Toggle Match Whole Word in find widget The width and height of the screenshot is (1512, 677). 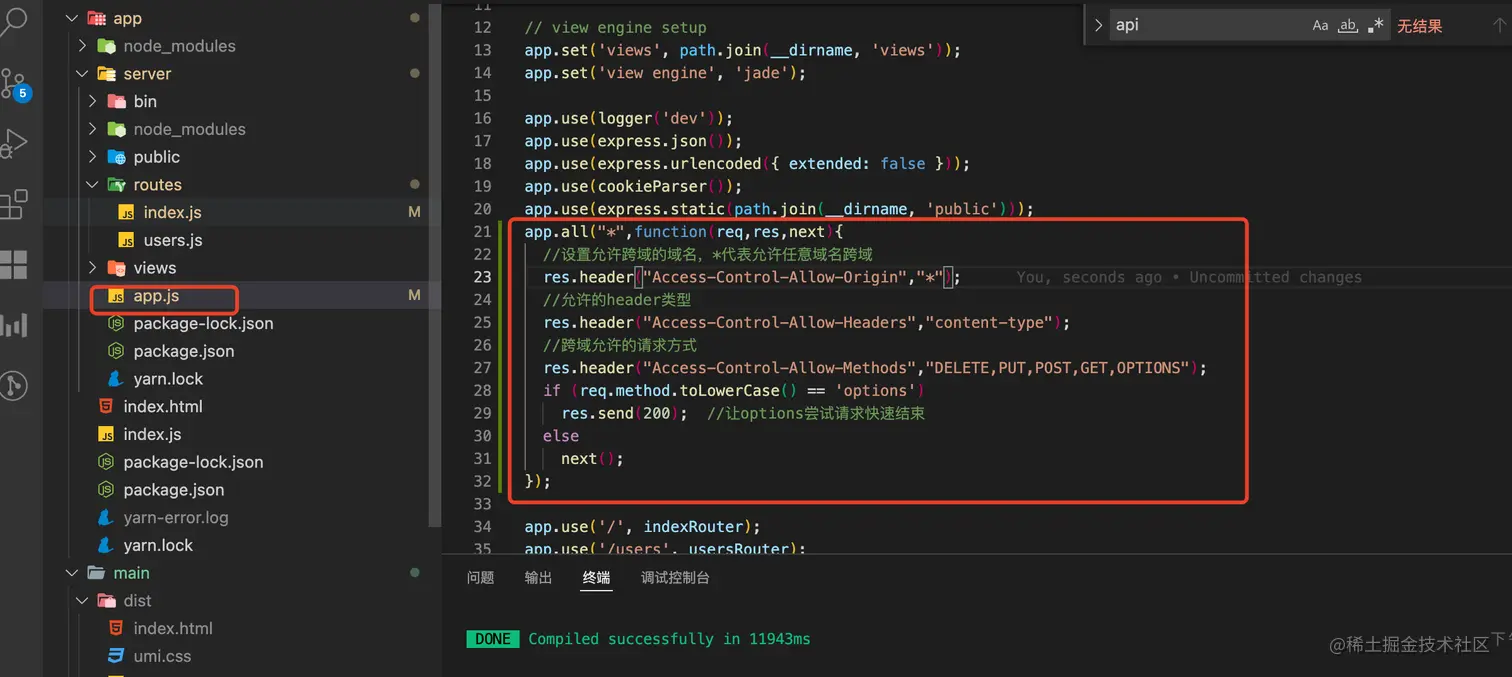point(1348,26)
